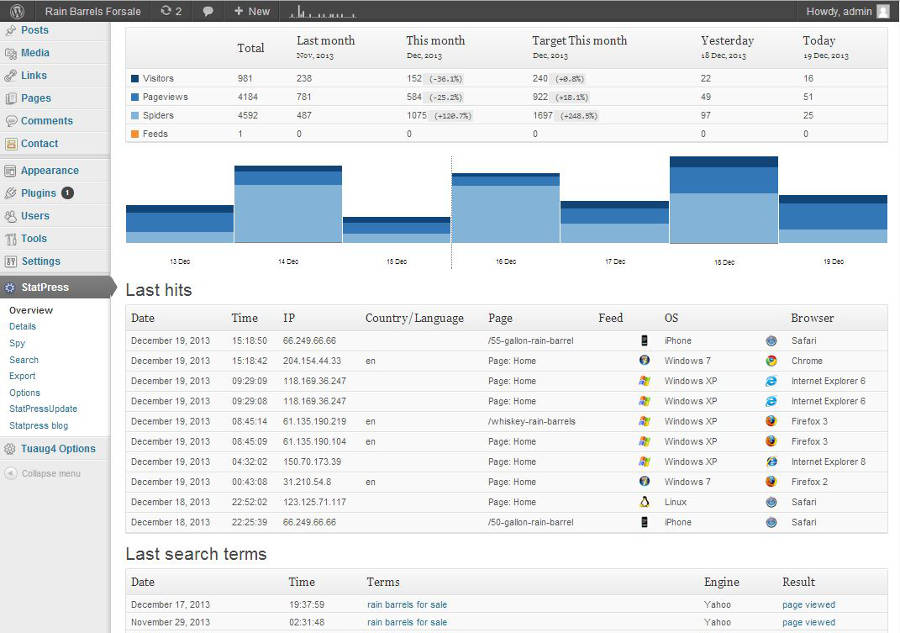The width and height of the screenshot is (900, 633).
Task: Click the /whiskey-rain-barrels page entry
Action: pyautogui.click(x=532, y=421)
